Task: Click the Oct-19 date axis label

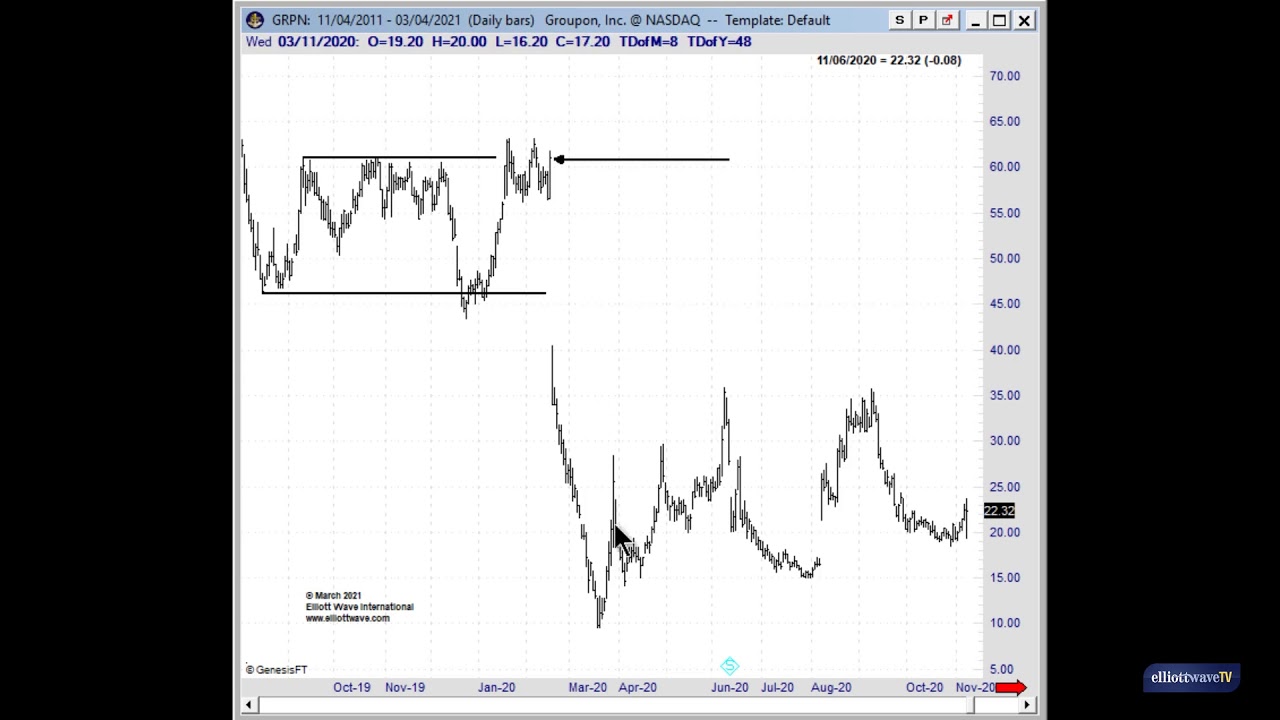Action: (352, 687)
